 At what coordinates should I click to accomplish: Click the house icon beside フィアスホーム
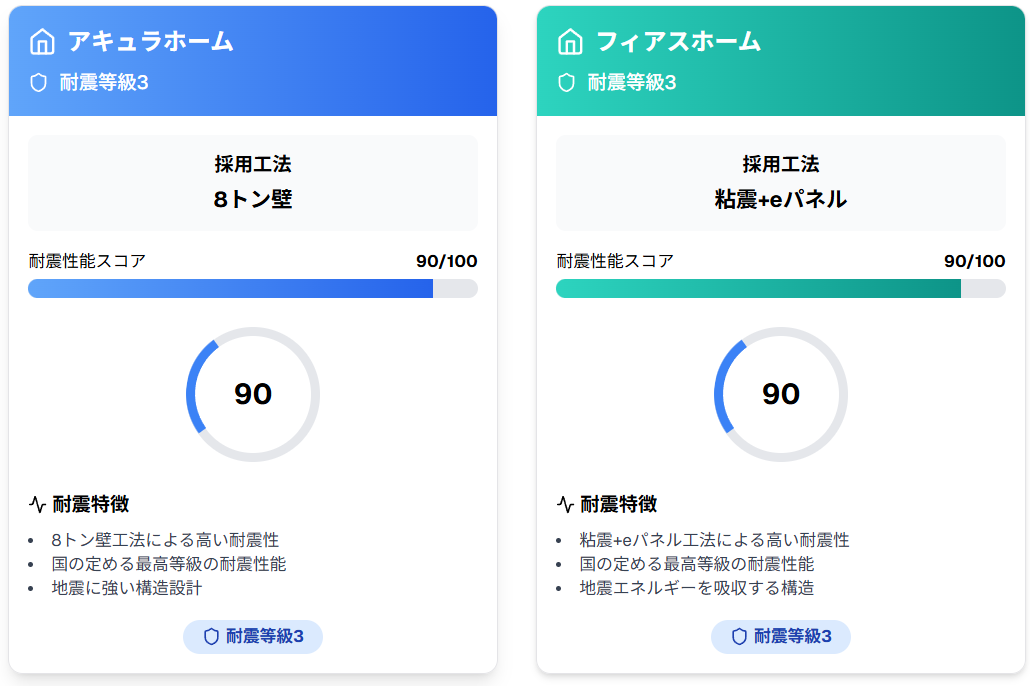(570, 41)
